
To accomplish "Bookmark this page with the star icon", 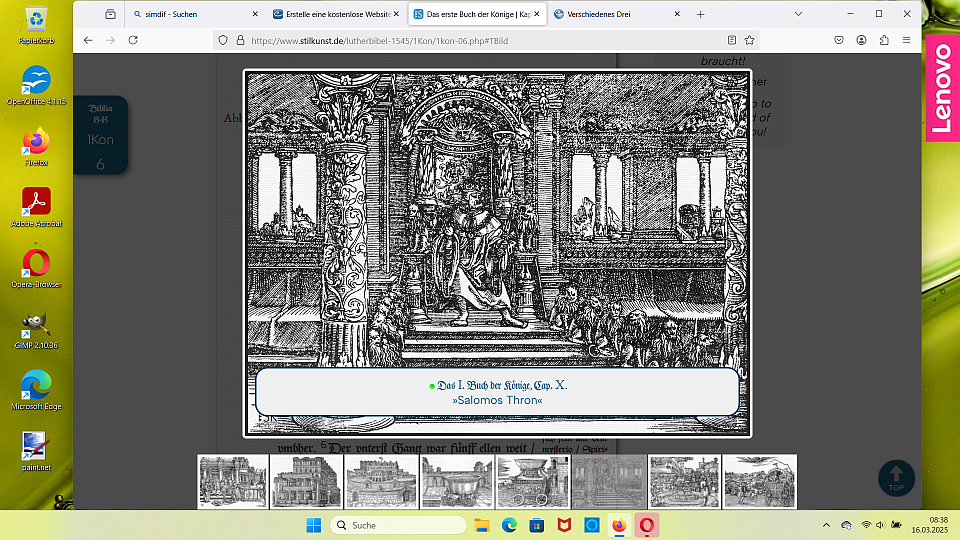I will [749, 40].
